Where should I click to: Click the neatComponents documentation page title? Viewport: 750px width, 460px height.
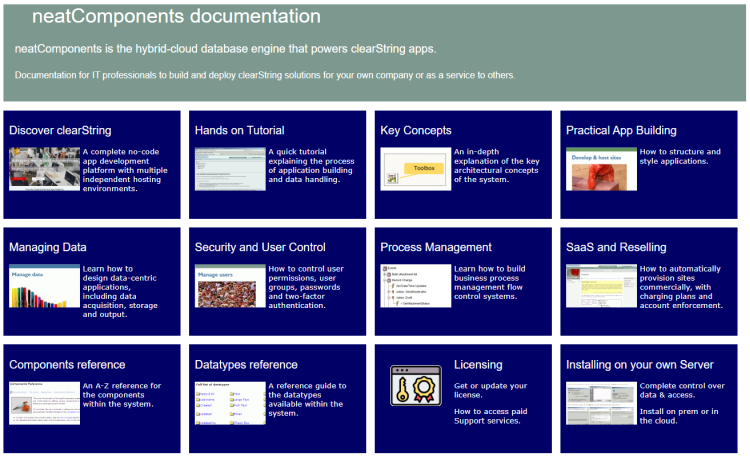176,17
